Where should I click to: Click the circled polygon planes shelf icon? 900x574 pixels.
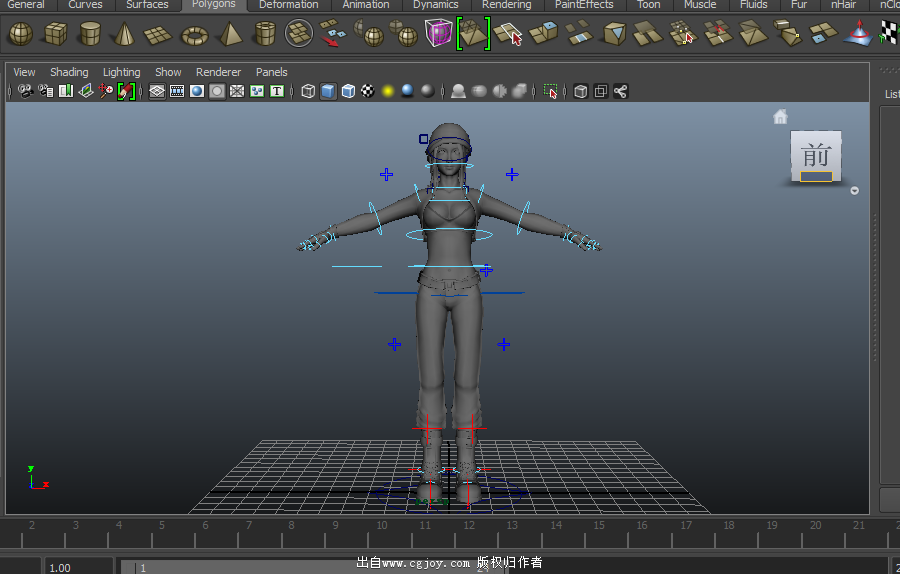point(299,33)
